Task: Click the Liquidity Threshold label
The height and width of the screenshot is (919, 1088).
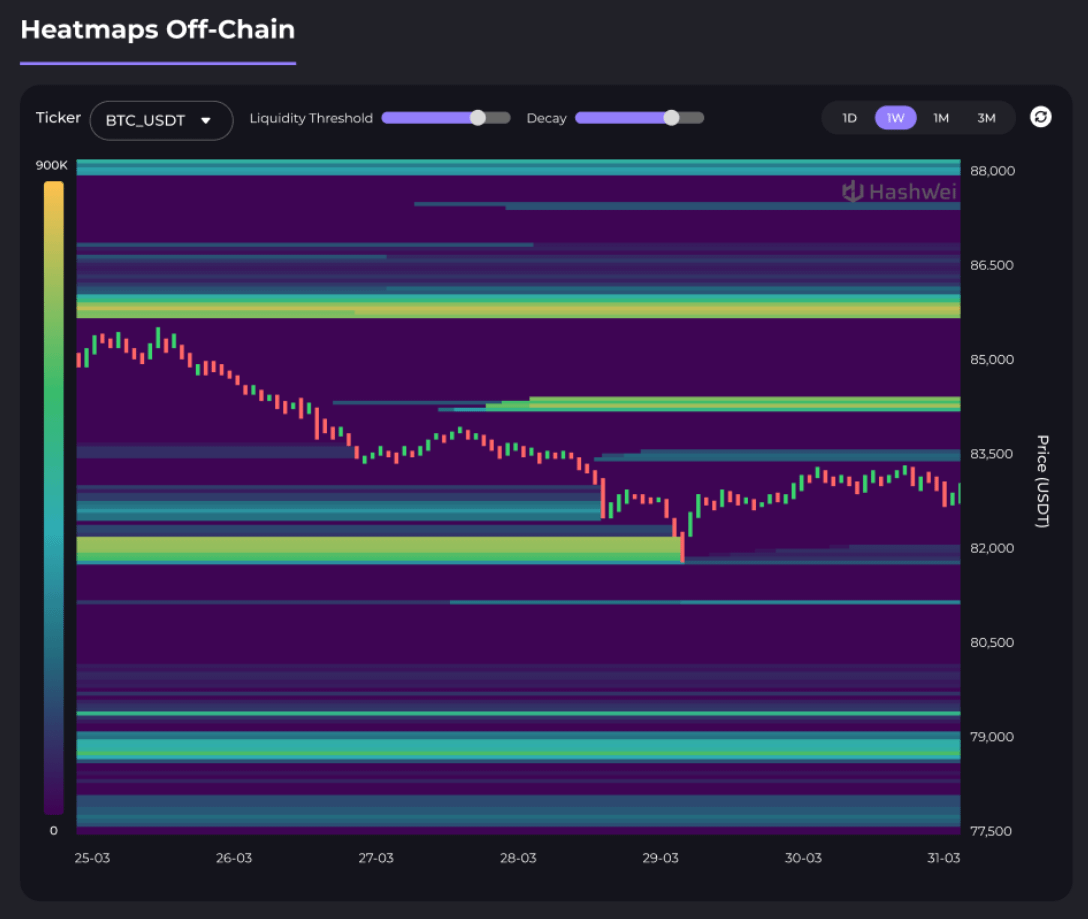Action: pyautogui.click(x=311, y=118)
